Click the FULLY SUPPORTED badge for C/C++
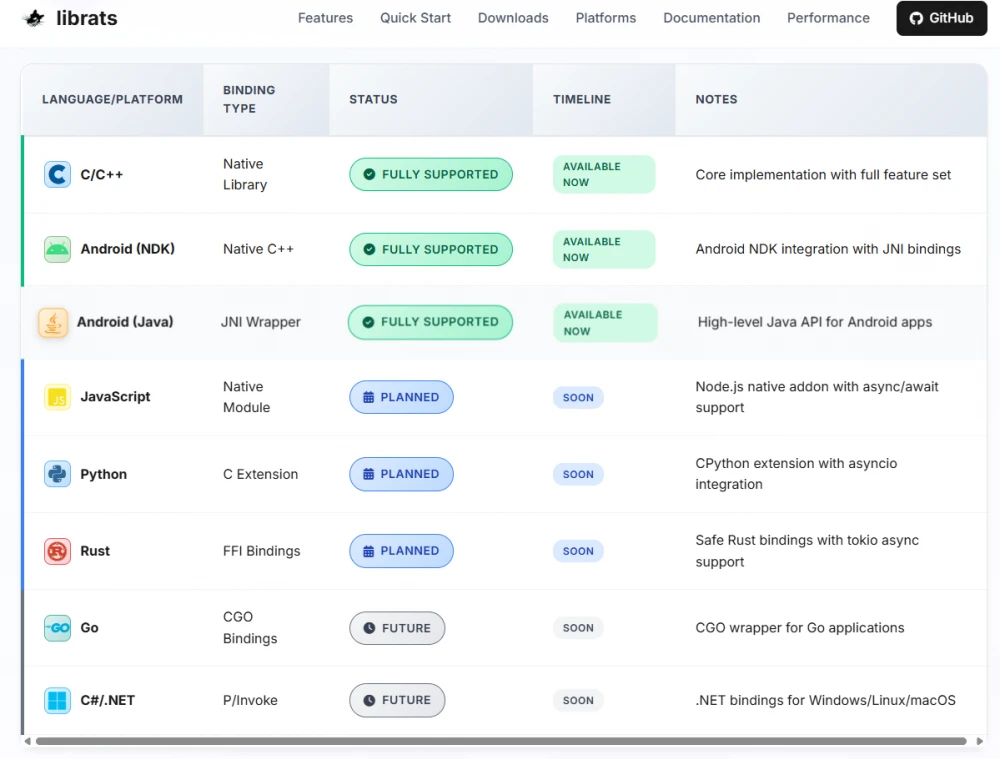 click(430, 174)
